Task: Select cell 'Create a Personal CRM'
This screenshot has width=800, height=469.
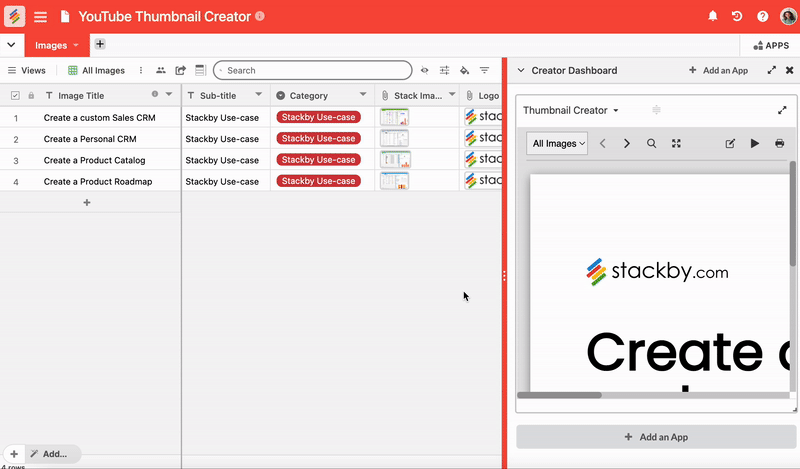Action: point(90,139)
